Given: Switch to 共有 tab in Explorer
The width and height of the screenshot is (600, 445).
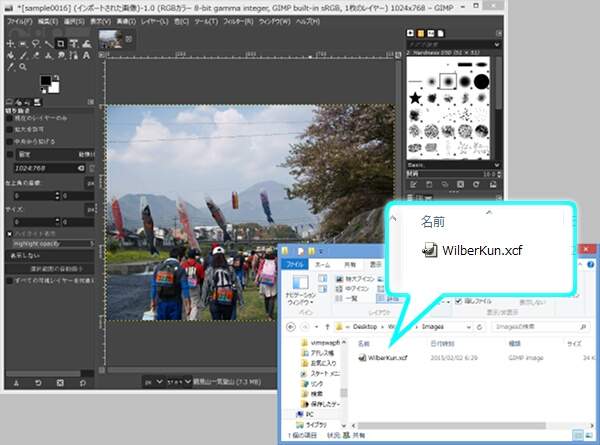Looking at the screenshot, I should coord(350,264).
